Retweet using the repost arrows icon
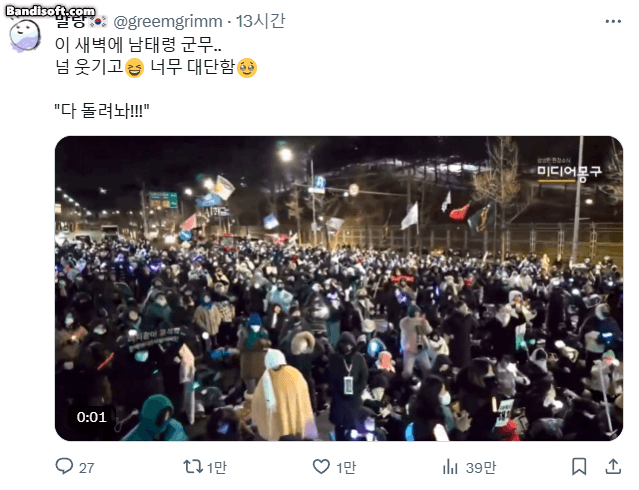The image size is (639, 490). 193,466
